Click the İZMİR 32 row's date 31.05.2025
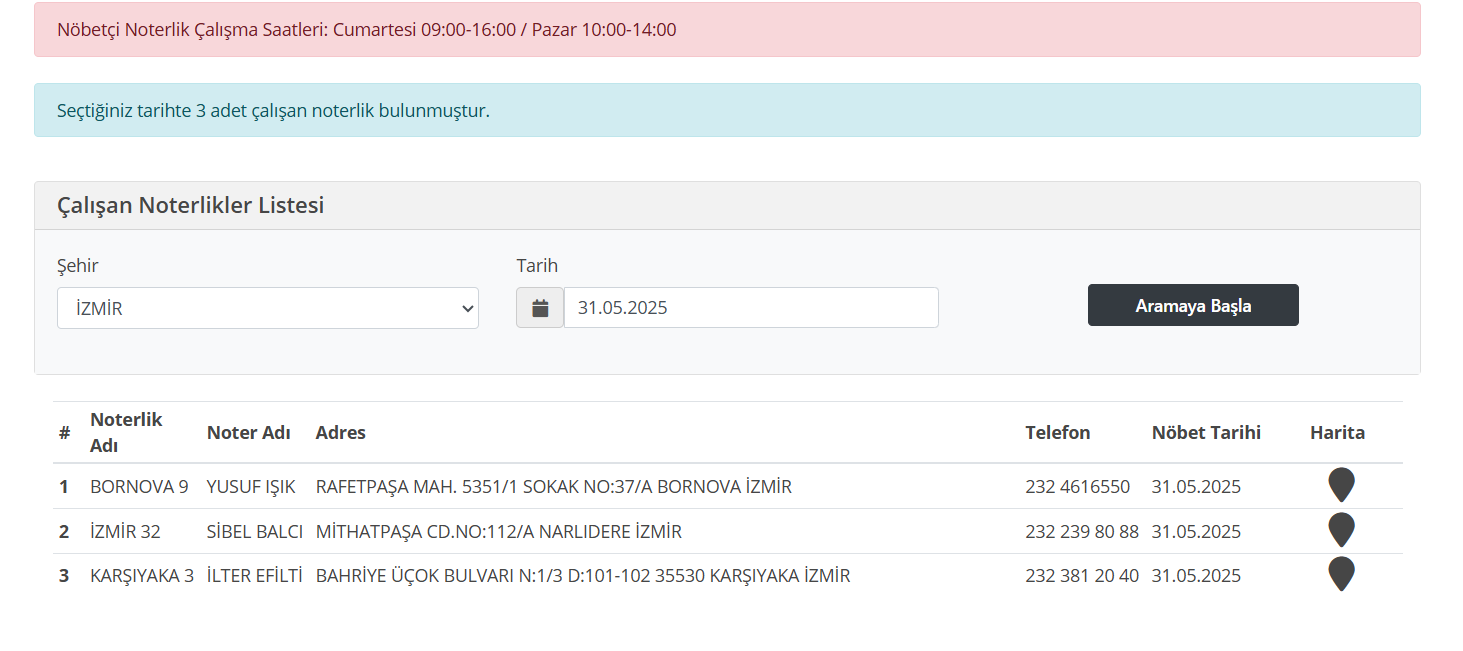The image size is (1463, 651). (1196, 532)
